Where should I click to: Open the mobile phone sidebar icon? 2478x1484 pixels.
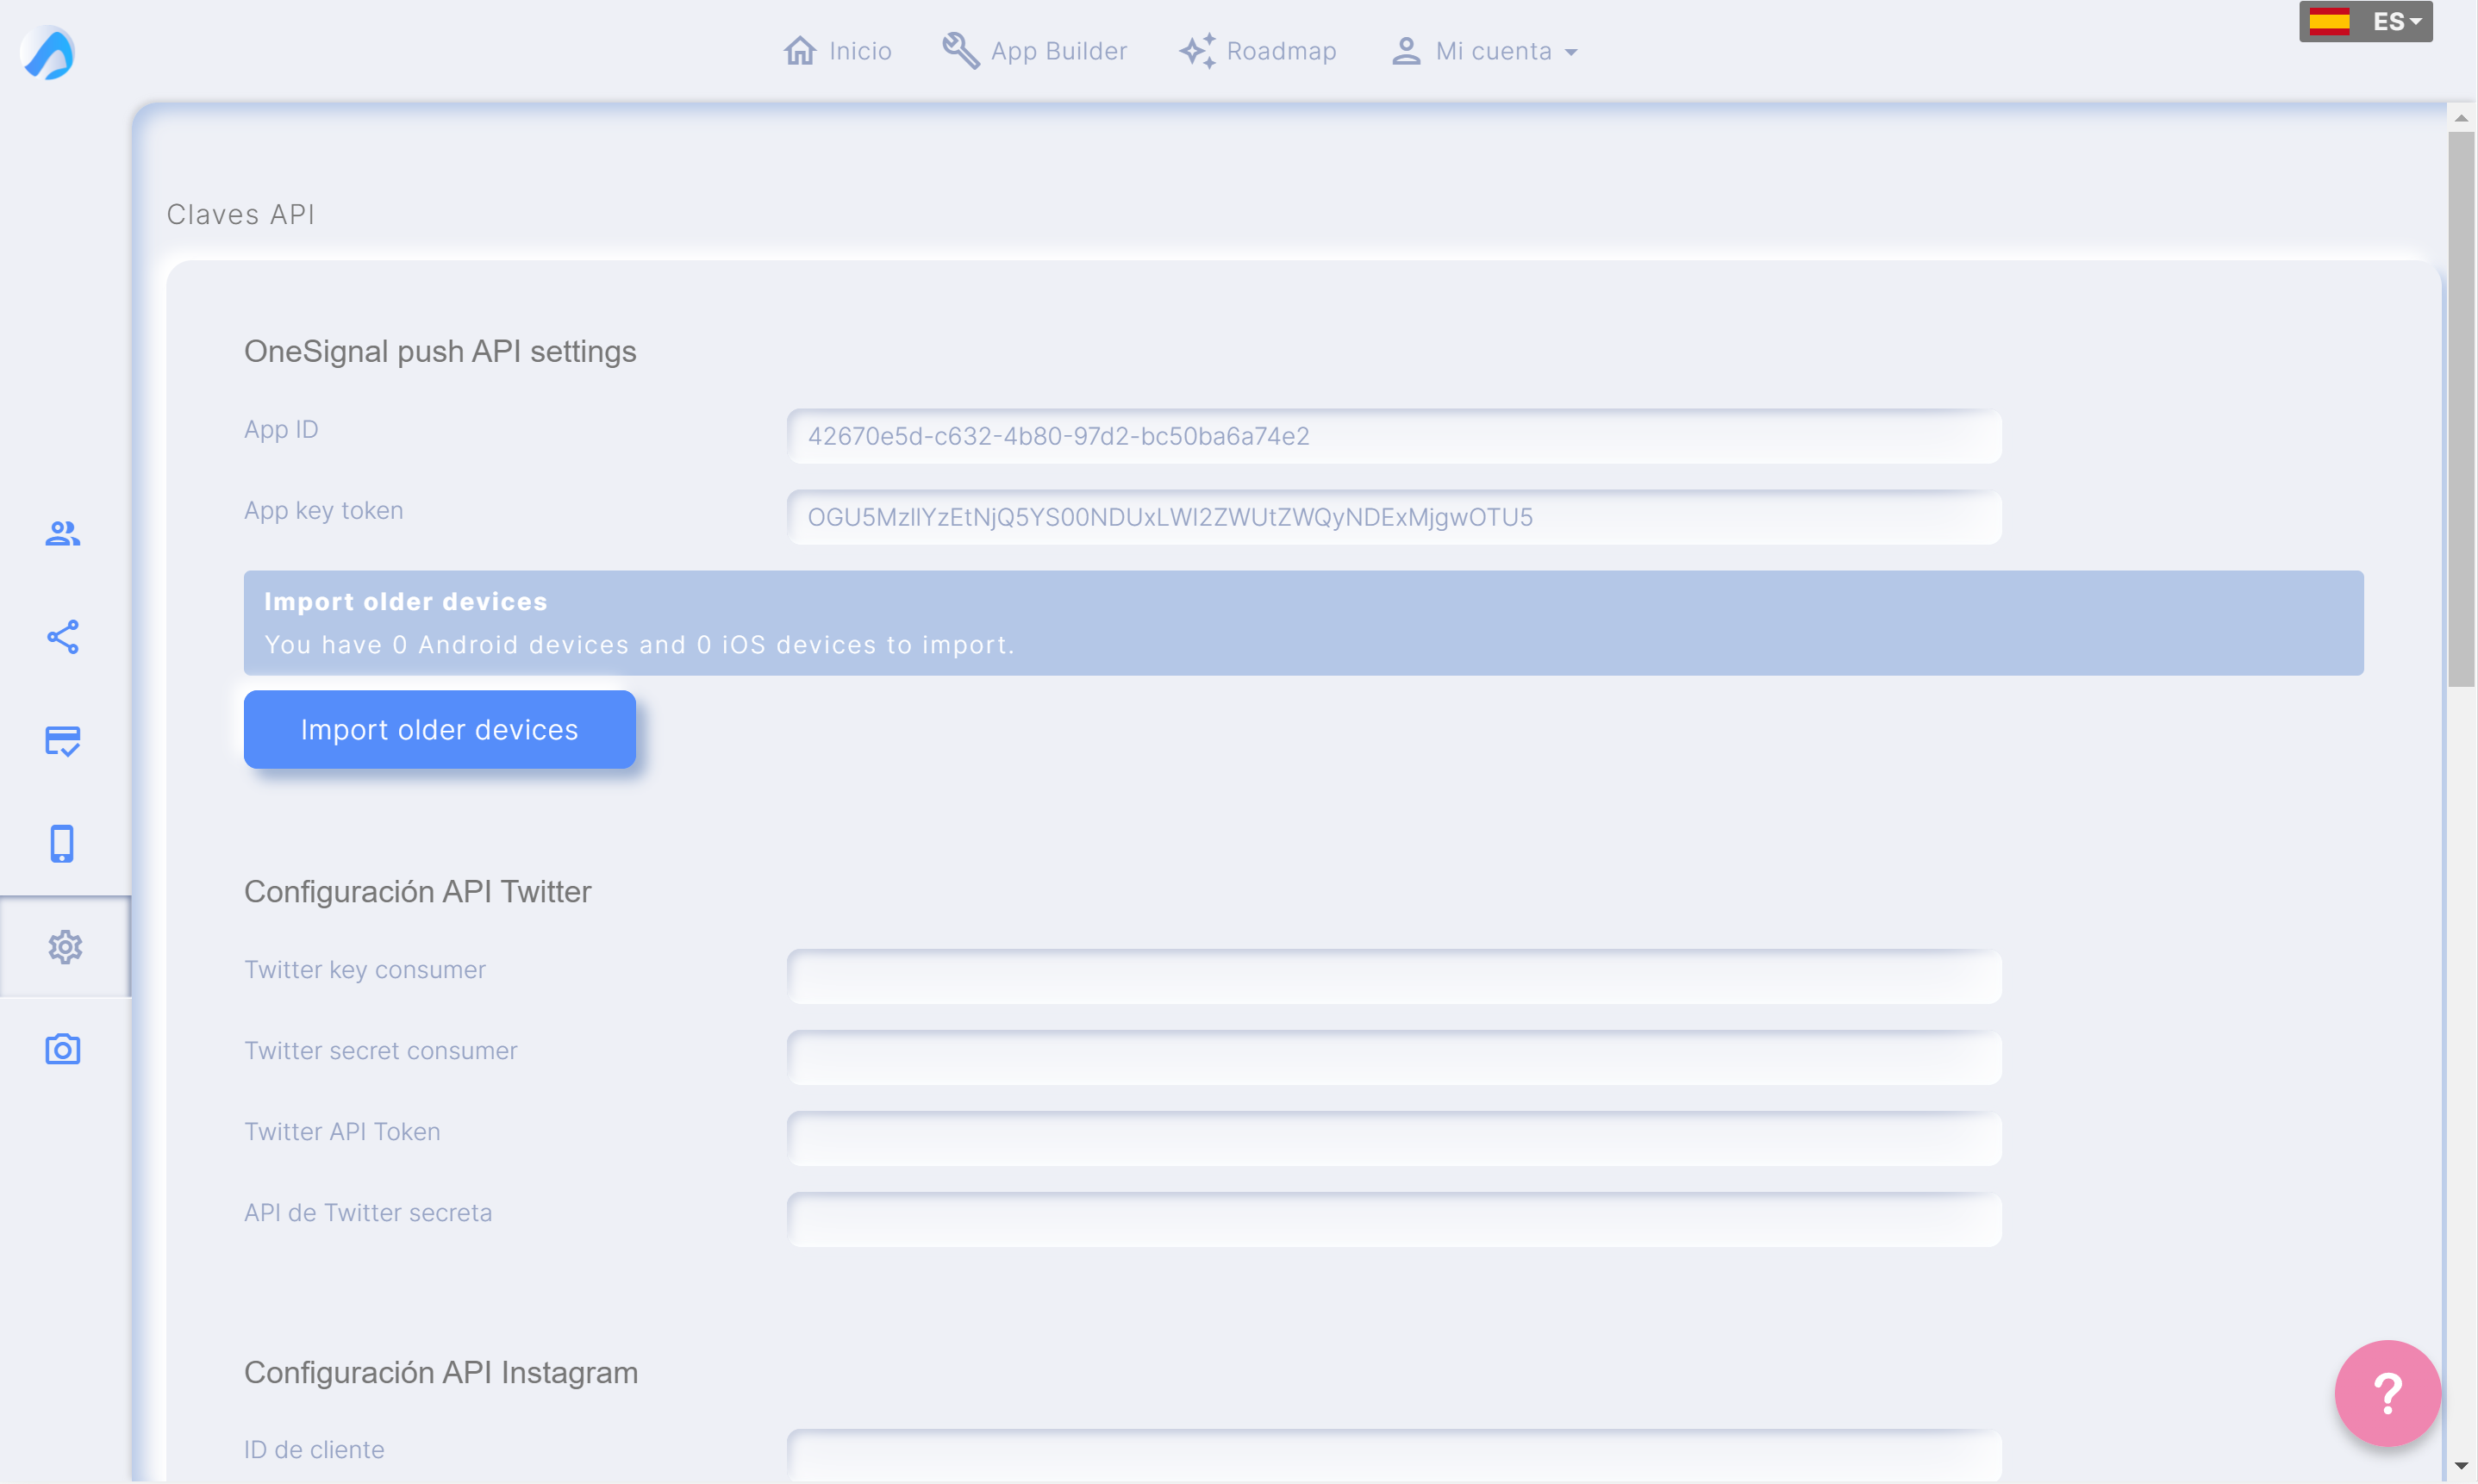[62, 844]
